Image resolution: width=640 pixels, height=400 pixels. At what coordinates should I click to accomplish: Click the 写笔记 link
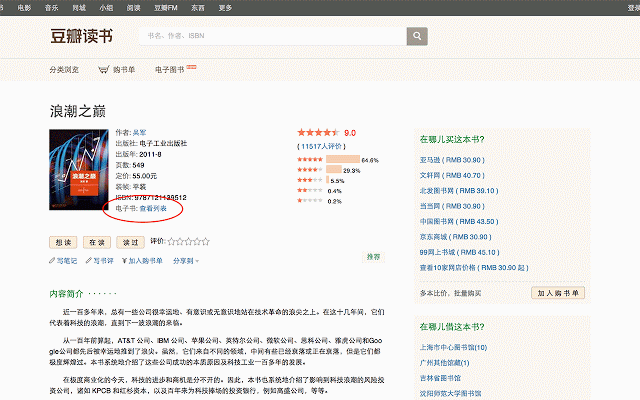(67, 261)
